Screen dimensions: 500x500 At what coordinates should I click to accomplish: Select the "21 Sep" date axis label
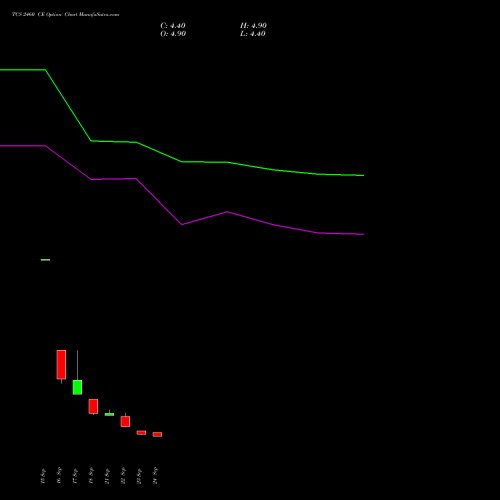(x=107, y=476)
